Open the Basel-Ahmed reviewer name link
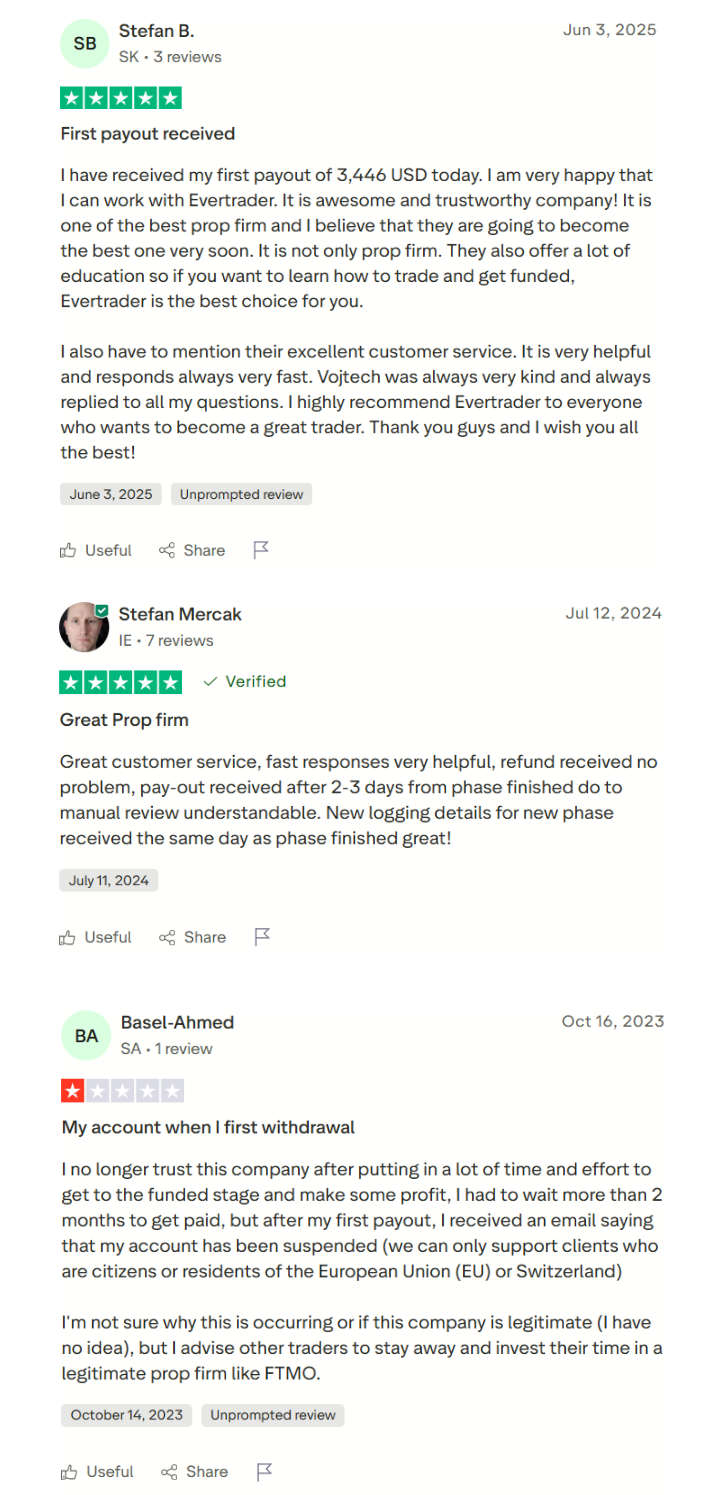 (177, 1022)
